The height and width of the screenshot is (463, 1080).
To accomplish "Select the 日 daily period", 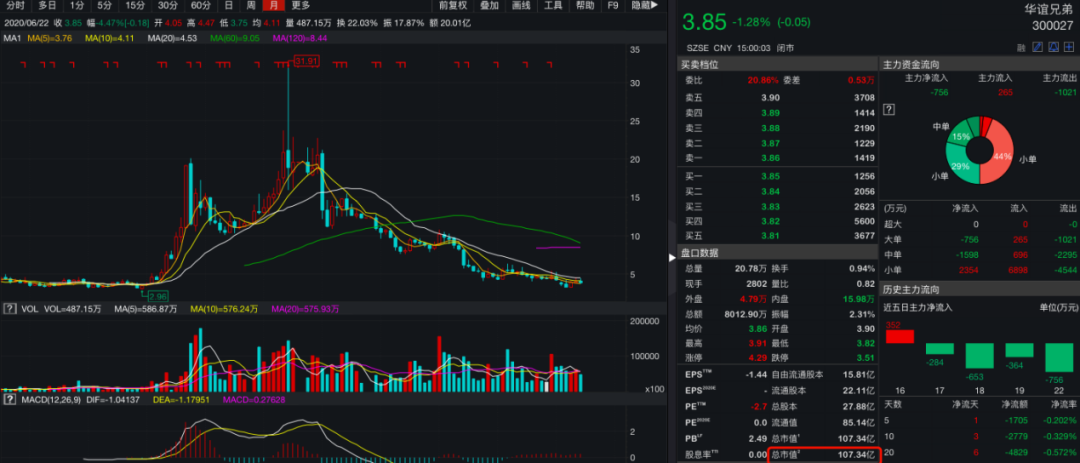I will tap(228, 6).
